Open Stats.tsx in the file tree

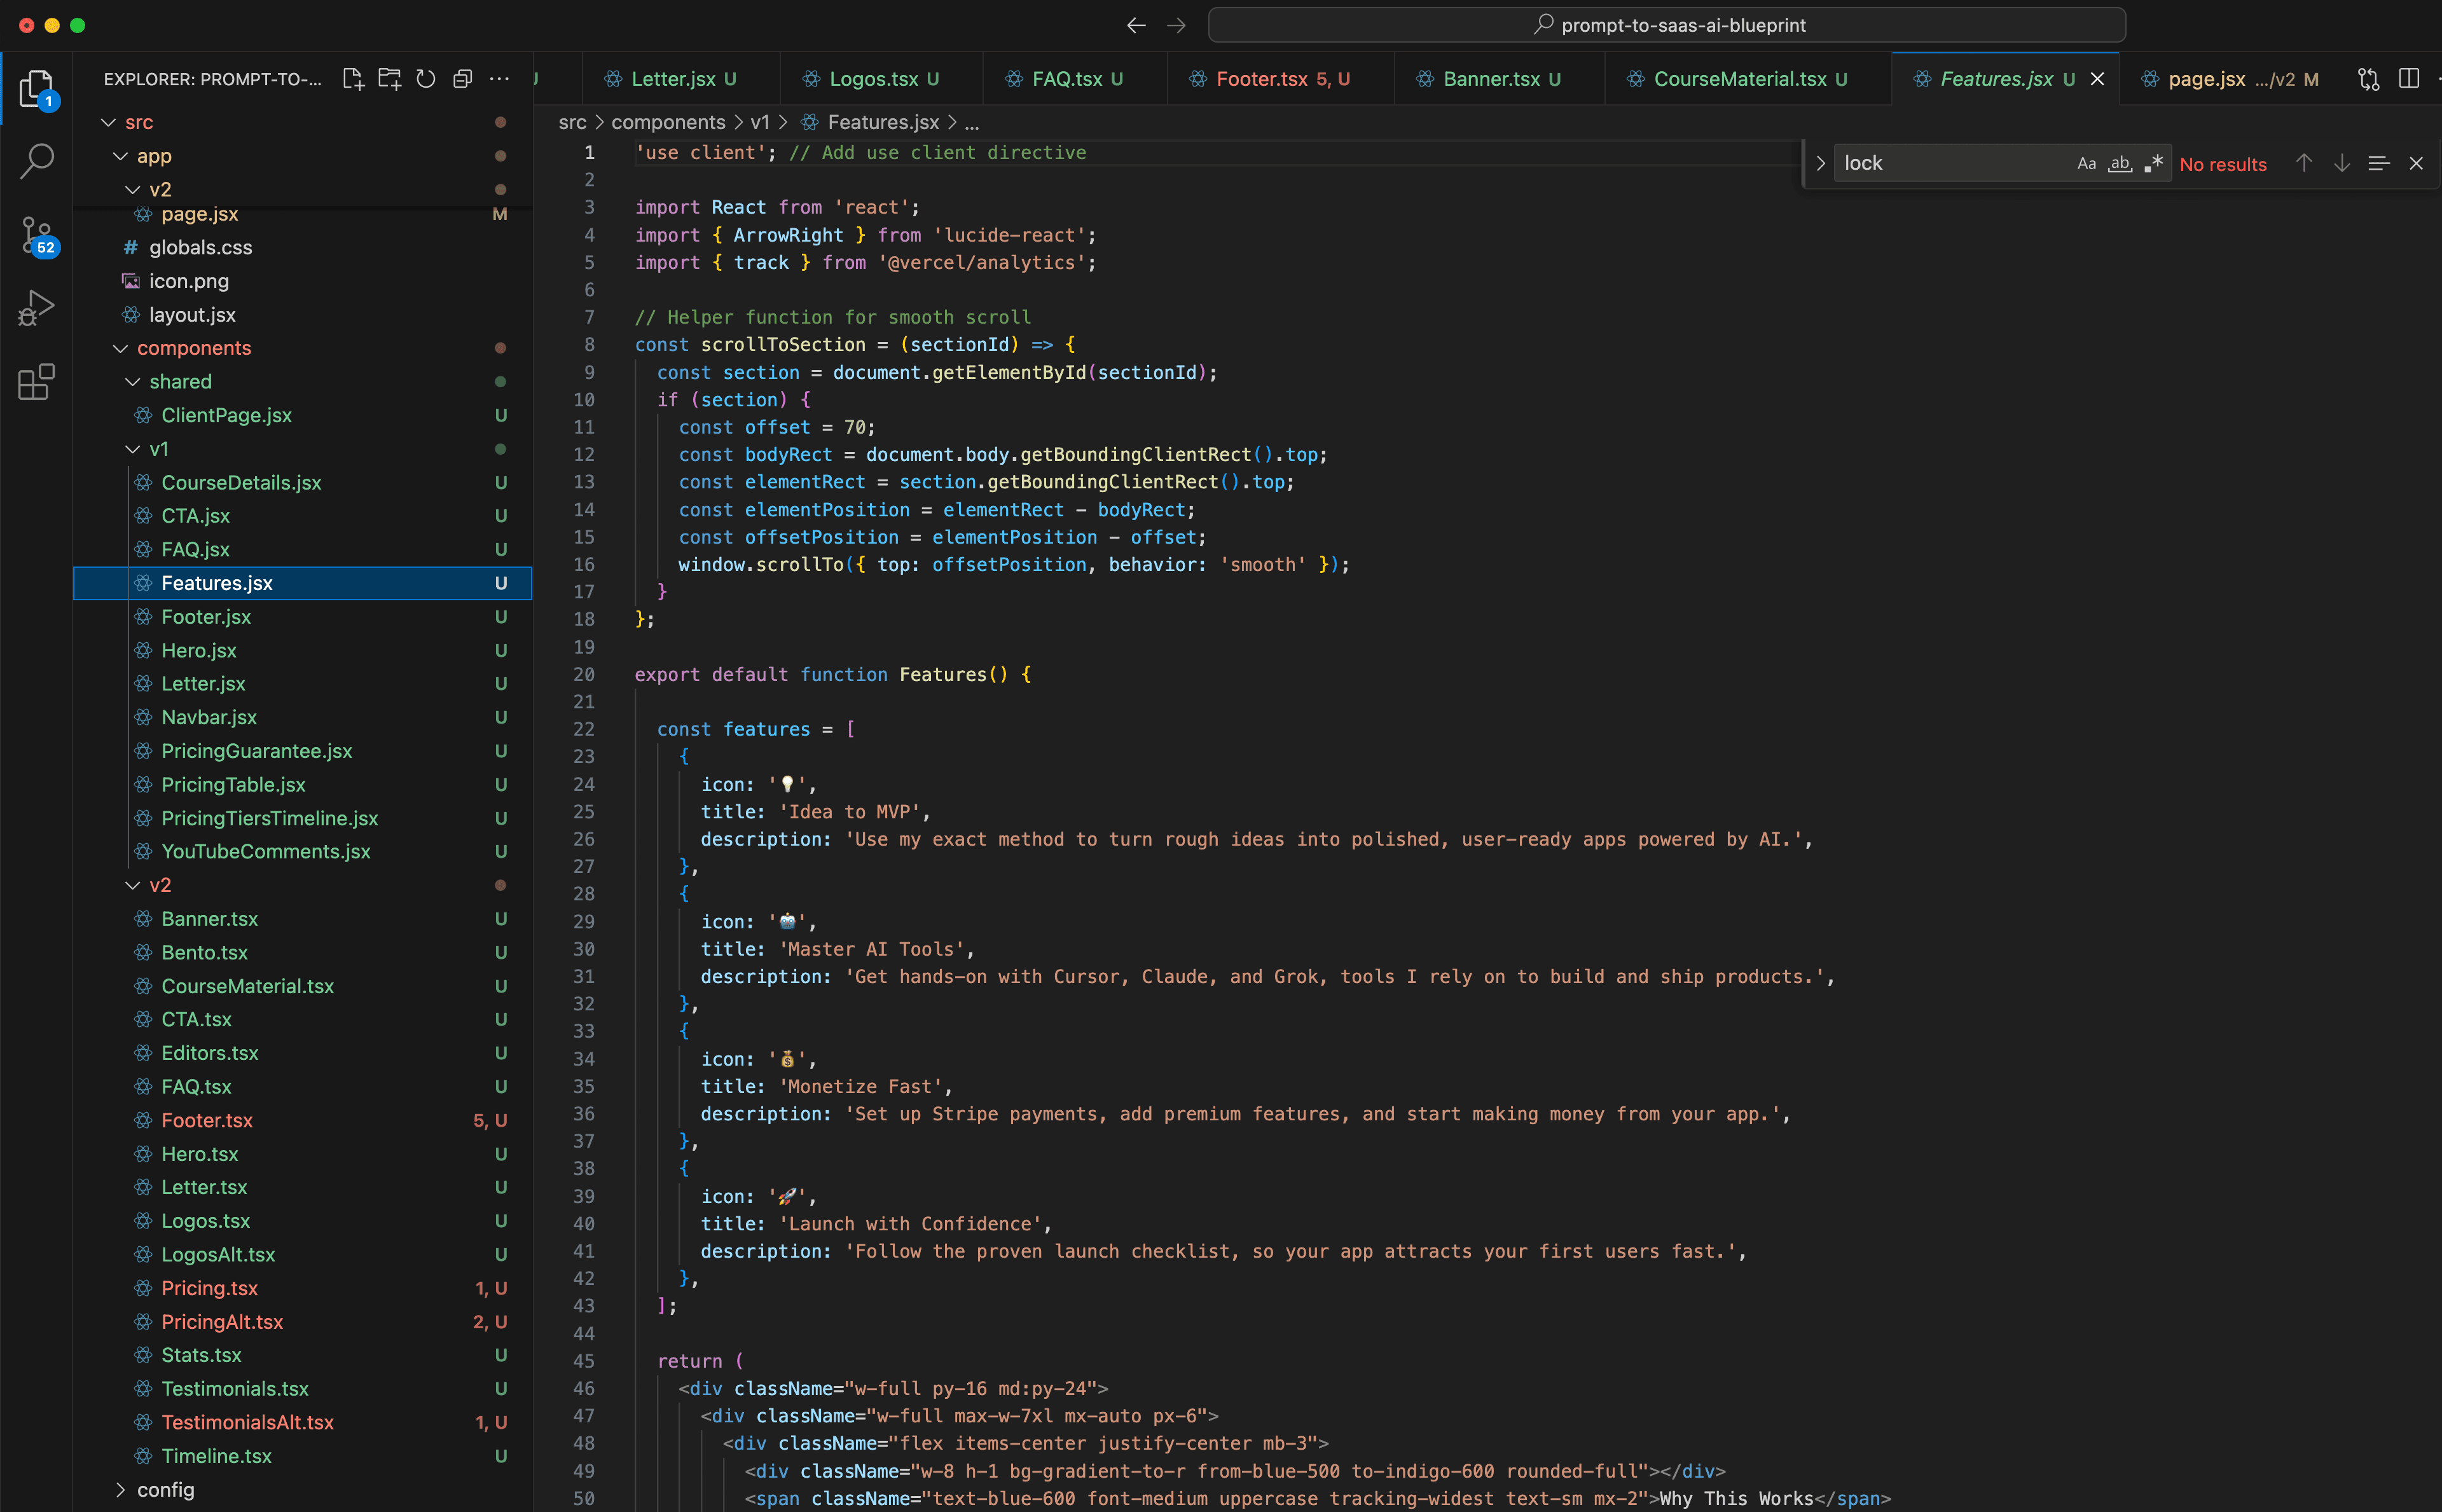(x=302, y=1355)
